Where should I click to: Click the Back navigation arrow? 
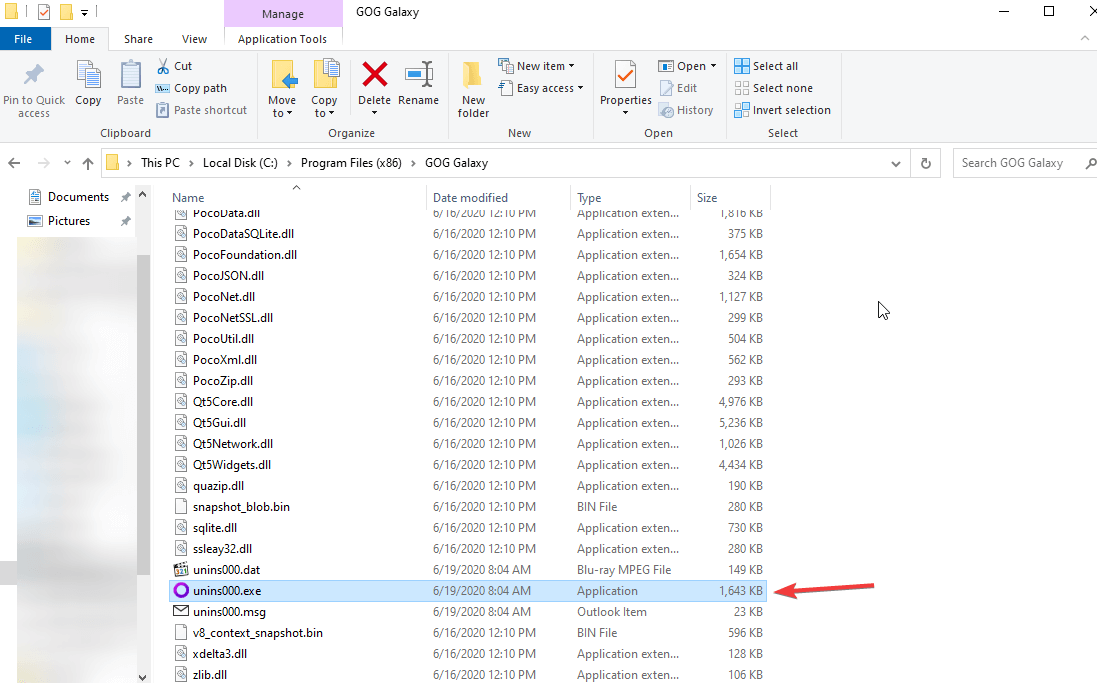tap(14, 163)
